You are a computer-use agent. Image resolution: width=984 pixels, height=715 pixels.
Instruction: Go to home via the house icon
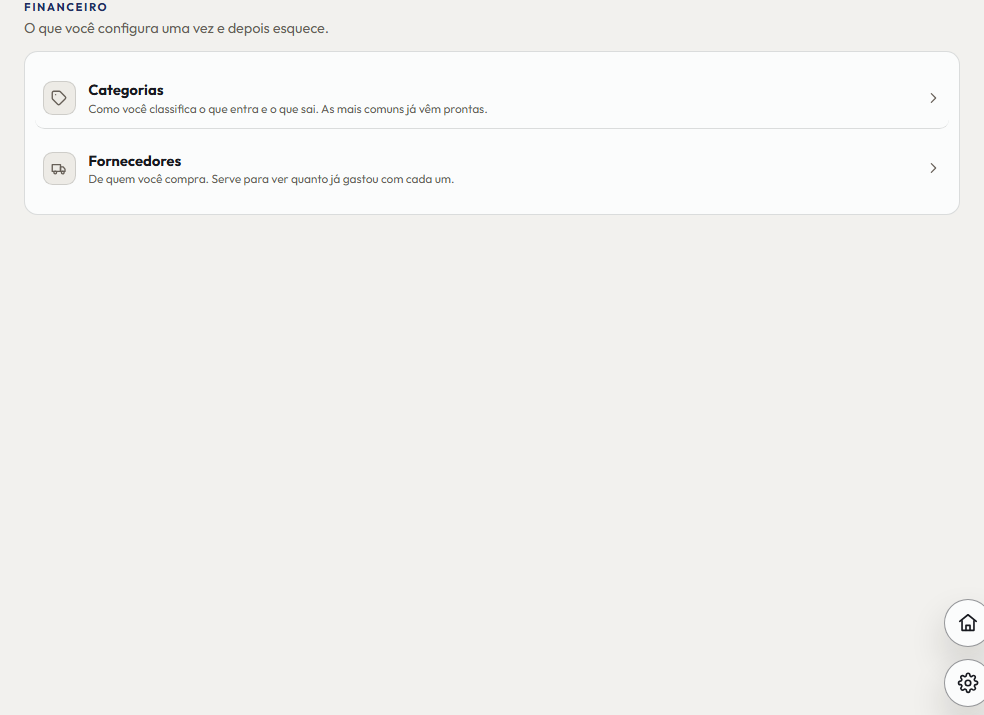pos(967,623)
